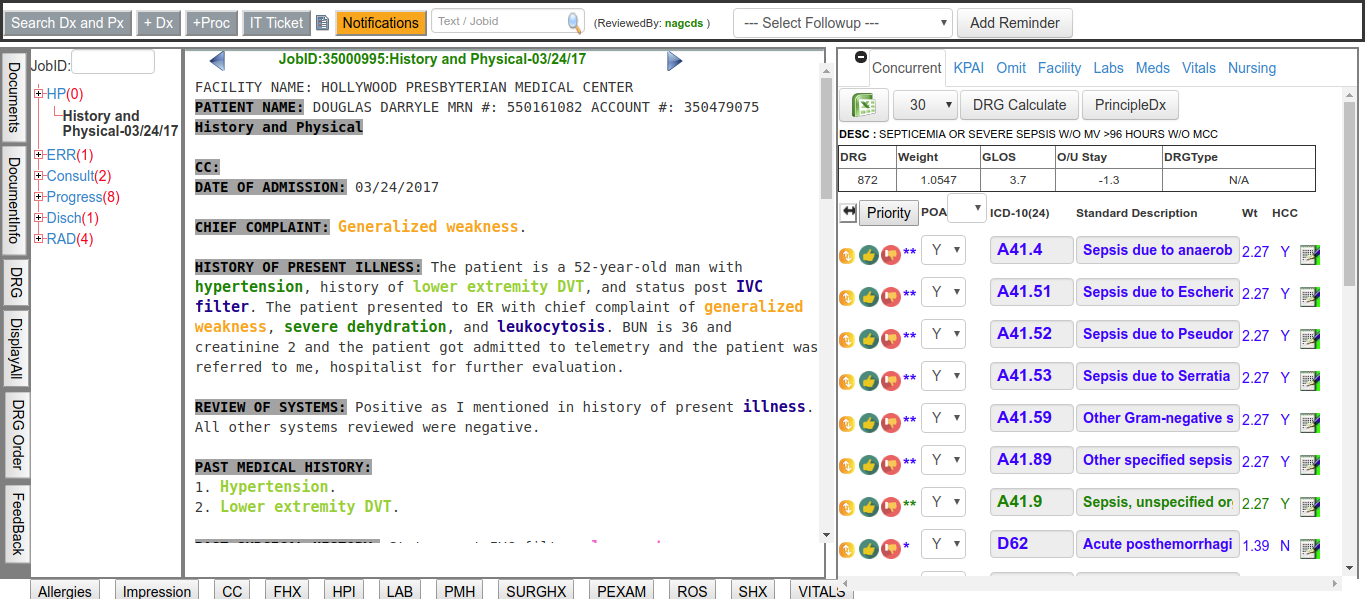Click the Add Reminder button
This screenshot has height=599, width=1365.
coord(1015,22)
